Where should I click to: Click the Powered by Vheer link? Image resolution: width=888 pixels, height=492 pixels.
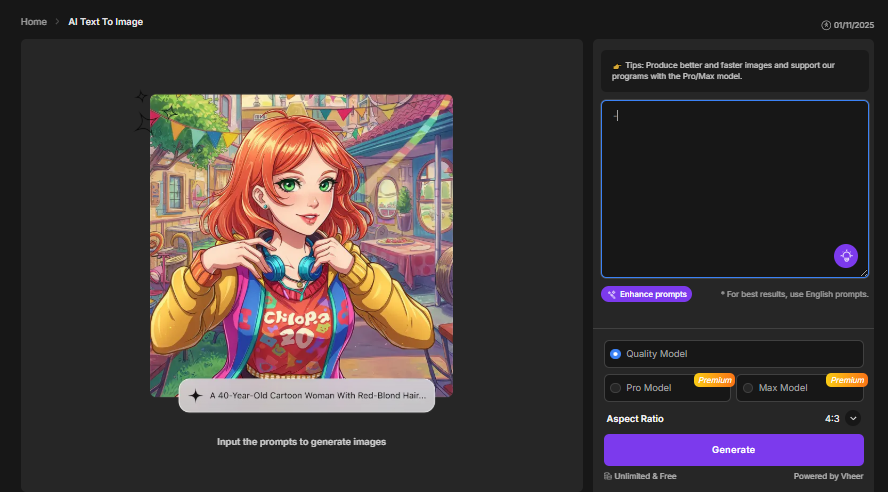pos(828,476)
